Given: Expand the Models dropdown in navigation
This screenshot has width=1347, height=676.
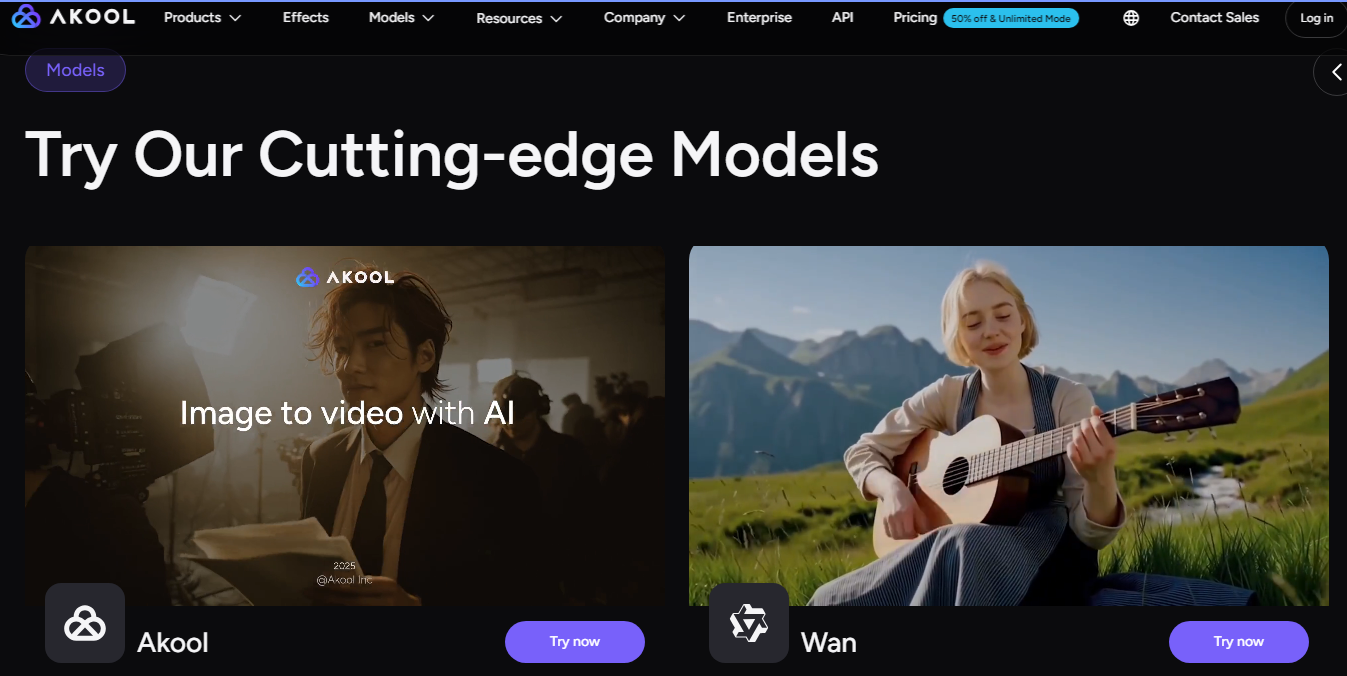Looking at the screenshot, I should tap(401, 18).
